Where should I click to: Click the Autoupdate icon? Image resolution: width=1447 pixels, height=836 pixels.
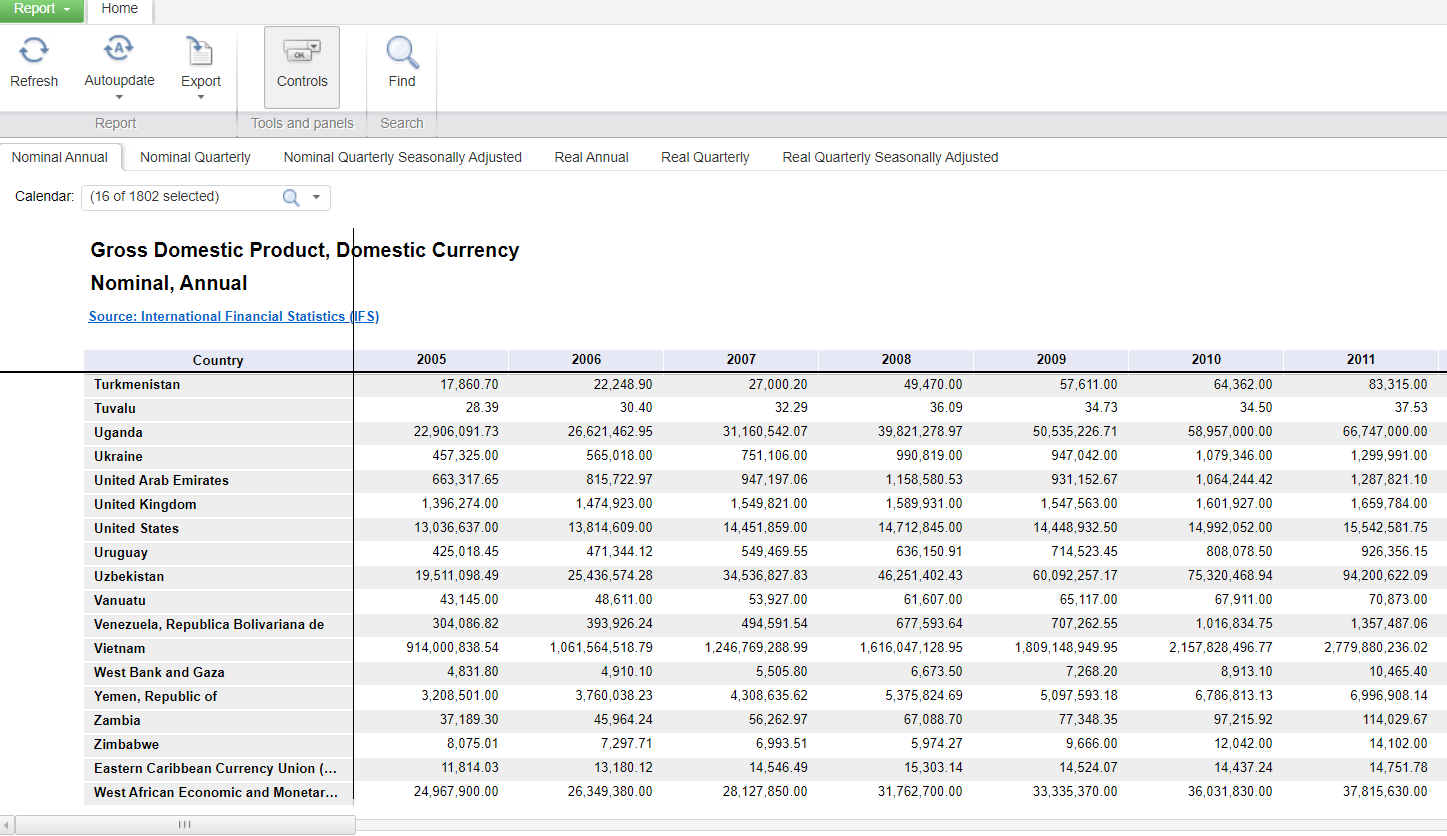point(119,49)
